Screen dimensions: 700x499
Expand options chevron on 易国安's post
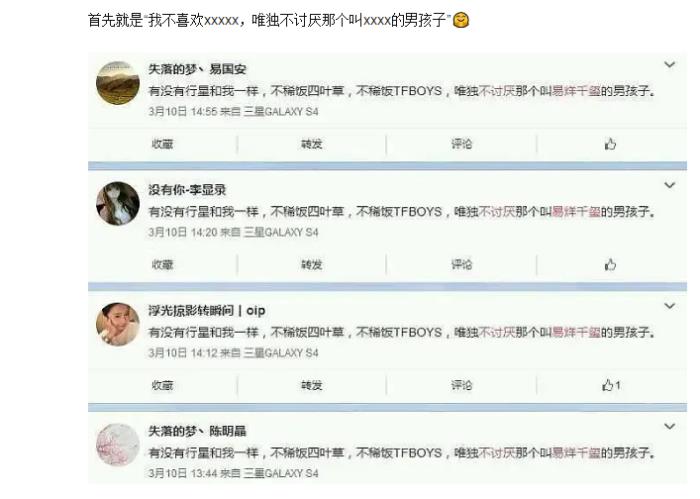669,65
